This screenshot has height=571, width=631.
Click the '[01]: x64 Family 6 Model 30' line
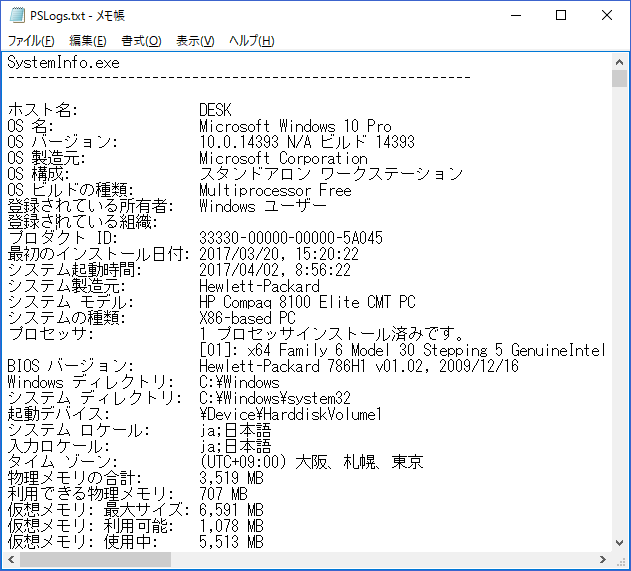402,350
